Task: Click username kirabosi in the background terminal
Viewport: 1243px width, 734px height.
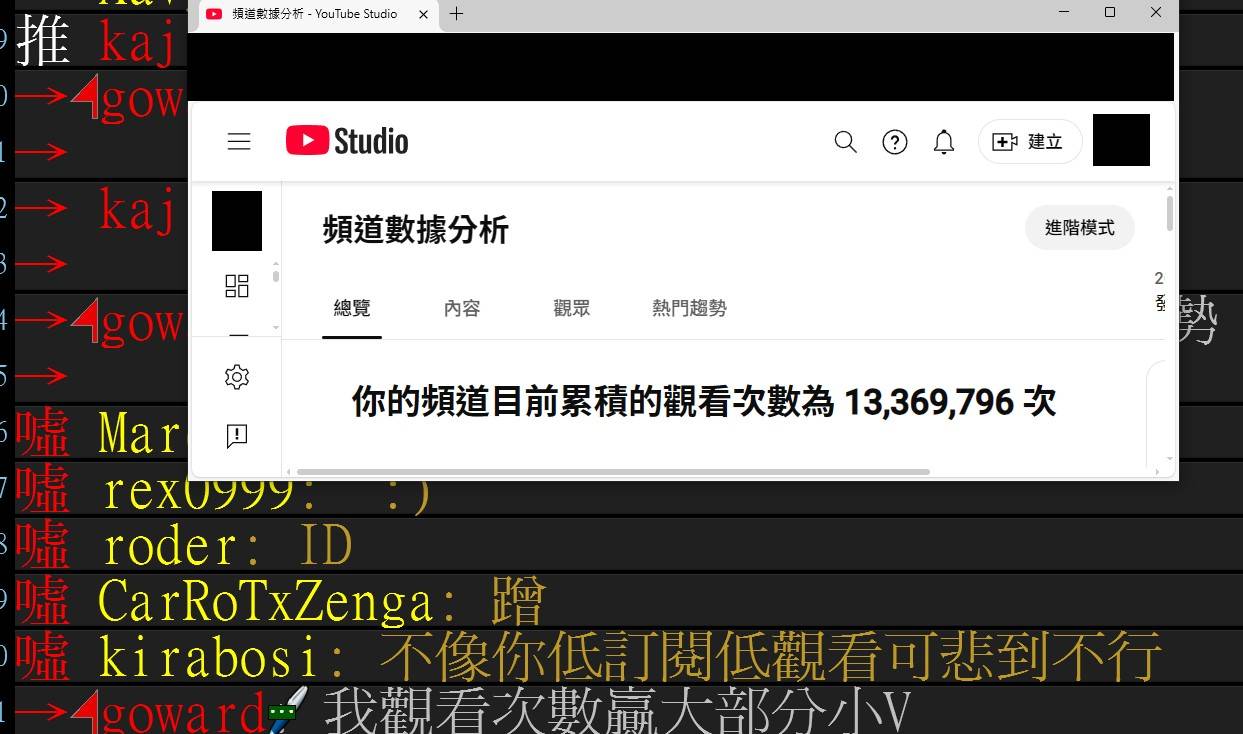Action: pyautogui.click(x=211, y=657)
